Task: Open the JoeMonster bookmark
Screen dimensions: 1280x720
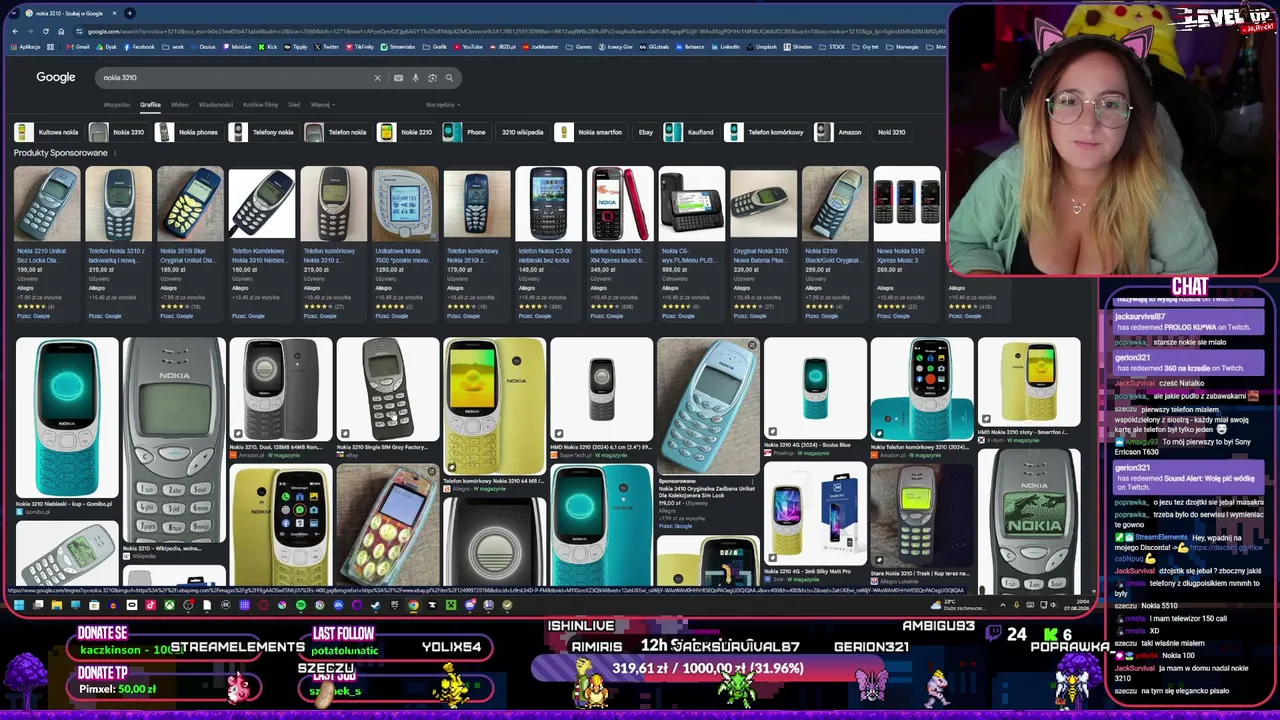Action: click(541, 47)
